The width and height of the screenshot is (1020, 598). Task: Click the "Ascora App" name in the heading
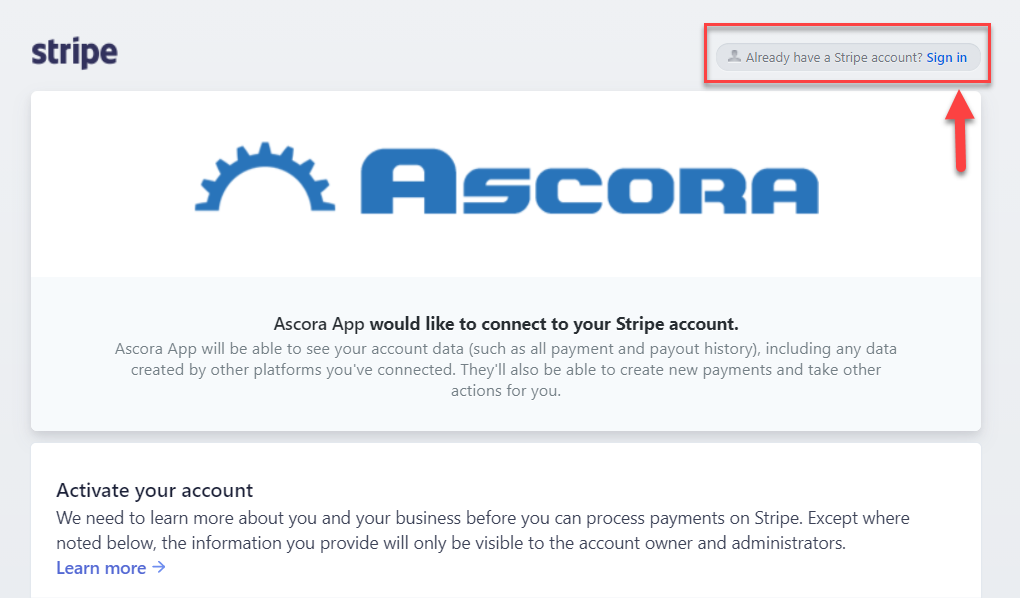click(319, 324)
